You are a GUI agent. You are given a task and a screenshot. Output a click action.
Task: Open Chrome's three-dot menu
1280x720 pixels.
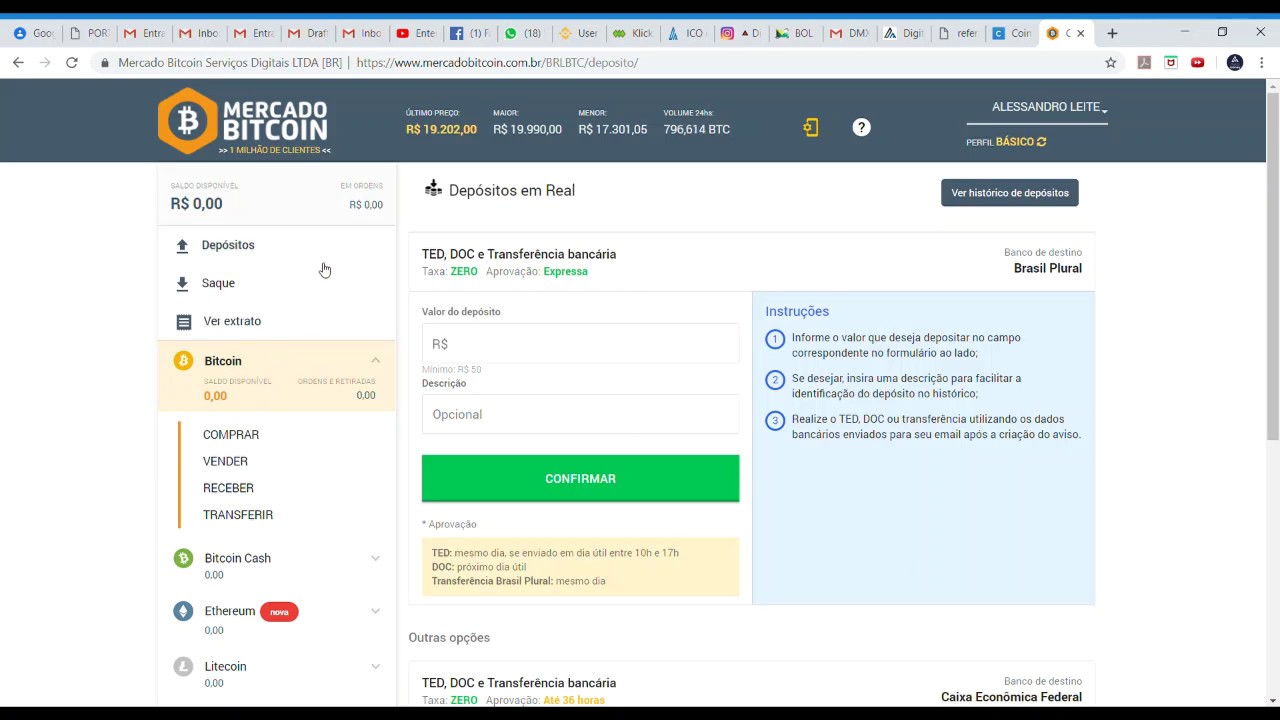coord(1262,62)
